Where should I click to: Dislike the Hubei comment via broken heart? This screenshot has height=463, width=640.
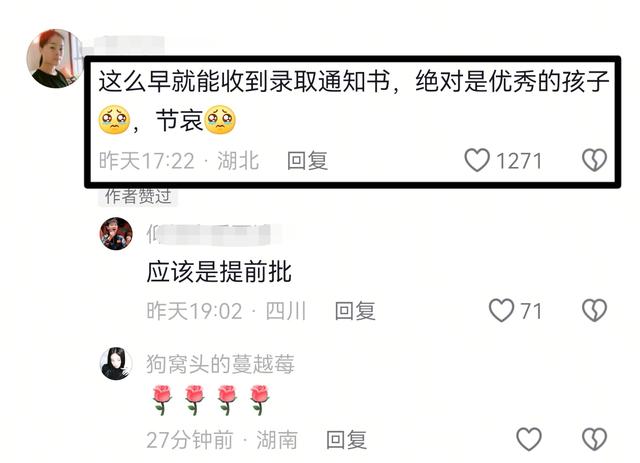pyautogui.click(x=594, y=160)
